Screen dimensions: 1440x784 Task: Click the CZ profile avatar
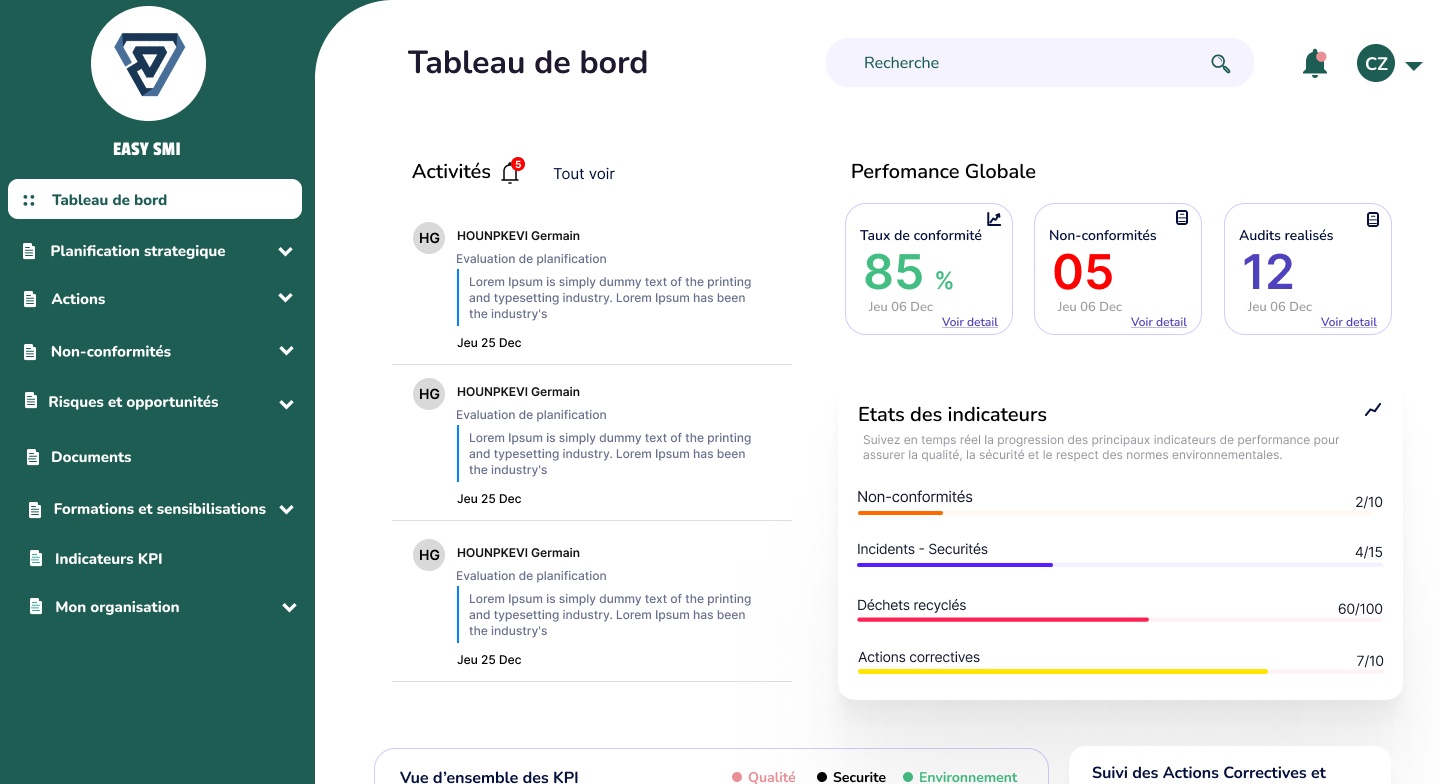[x=1375, y=63]
